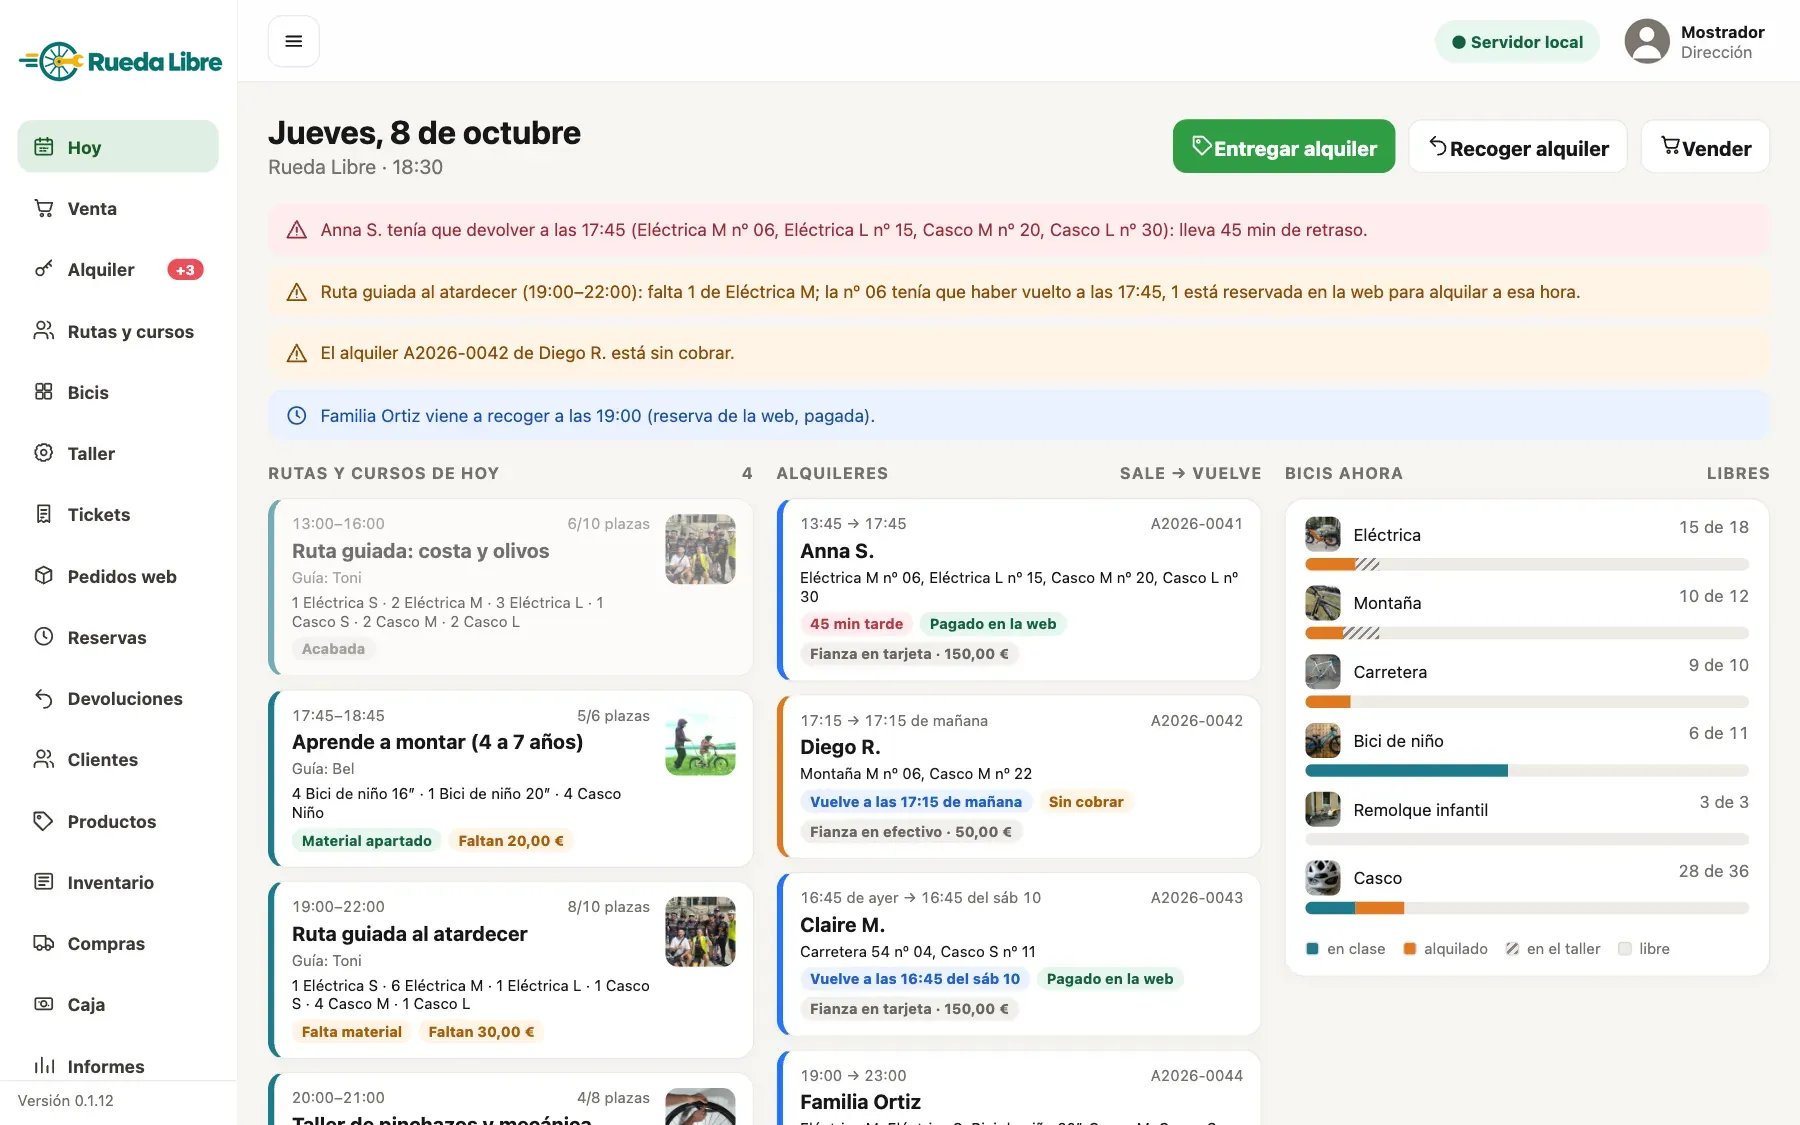The height and width of the screenshot is (1125, 1800).
Task: Click the 'Faltan 20,00 €' tag
Action: tap(511, 841)
